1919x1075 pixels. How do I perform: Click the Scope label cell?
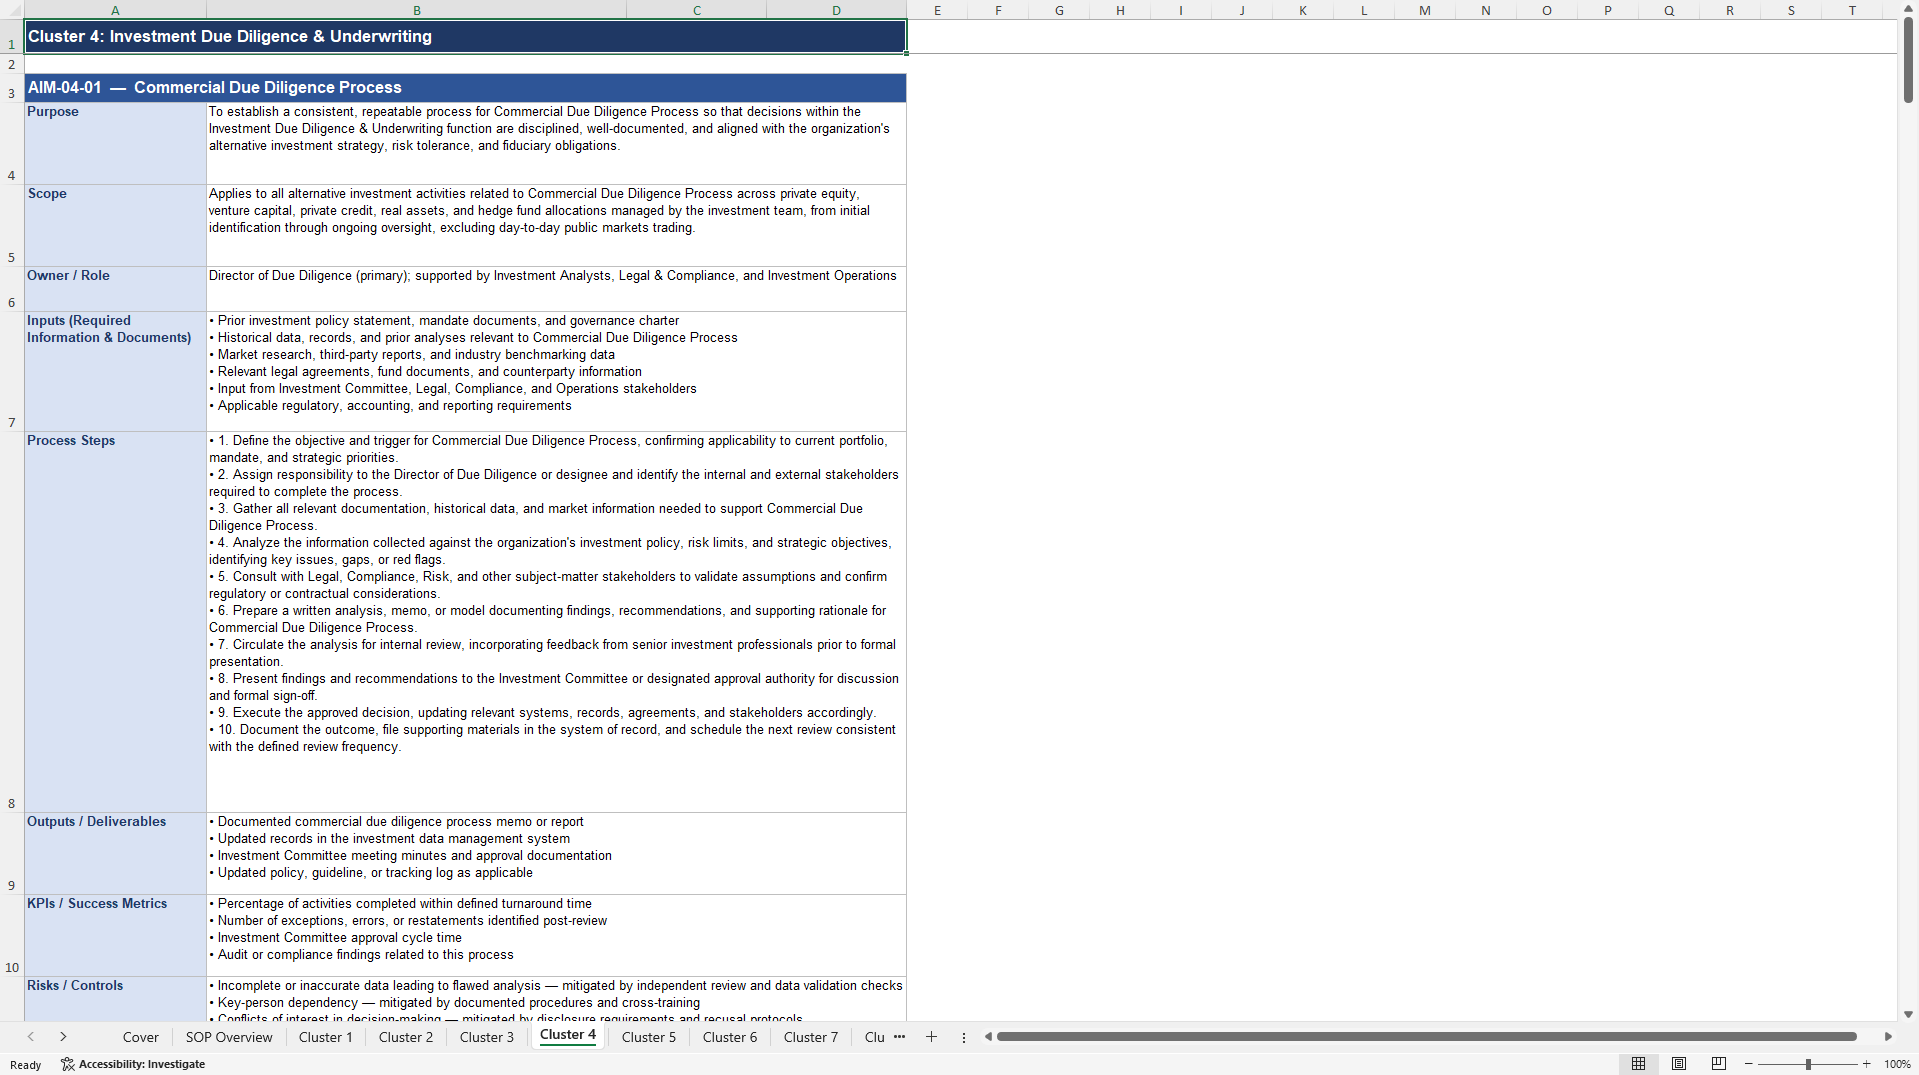point(115,225)
